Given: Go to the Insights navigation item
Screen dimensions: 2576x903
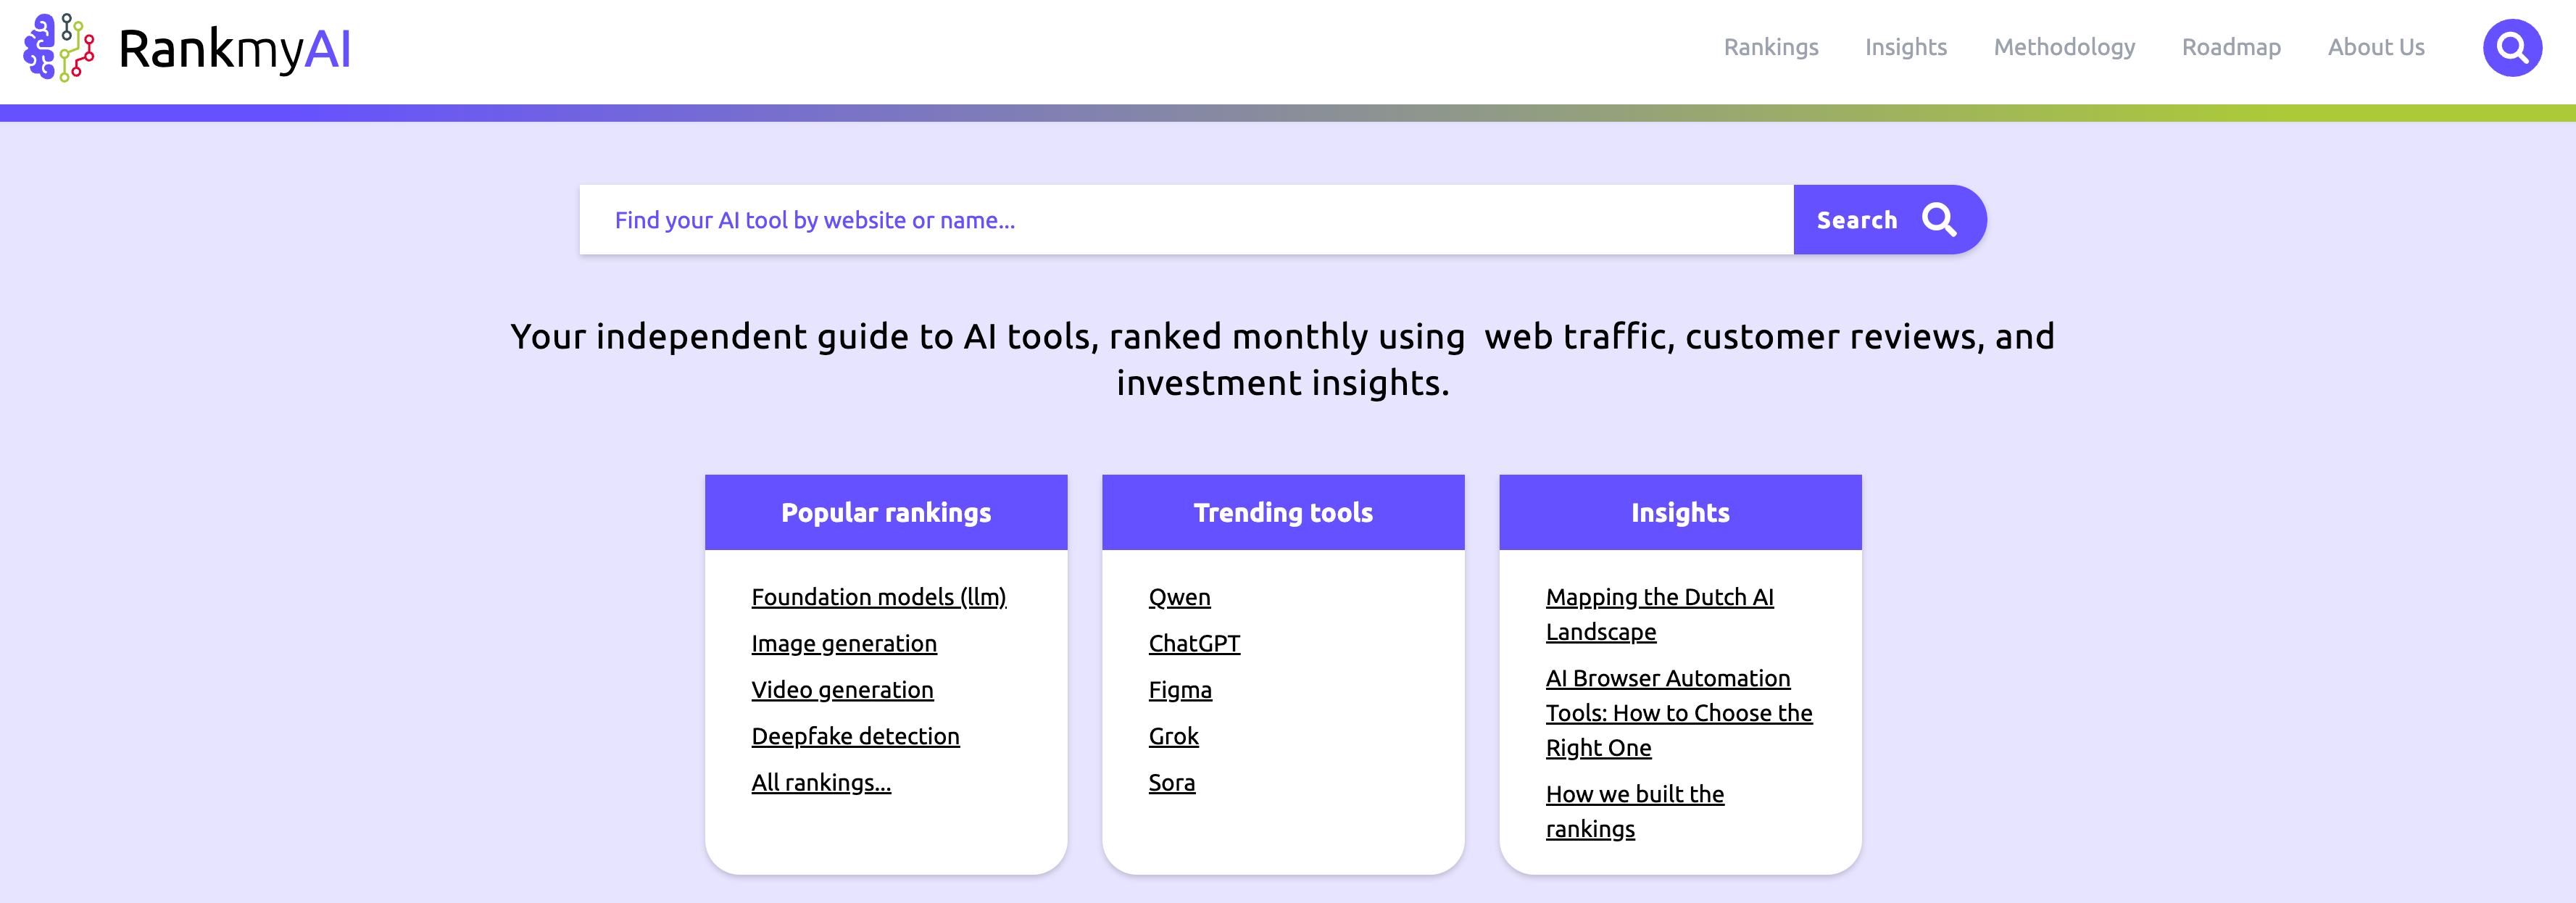Looking at the screenshot, I should click(1905, 47).
